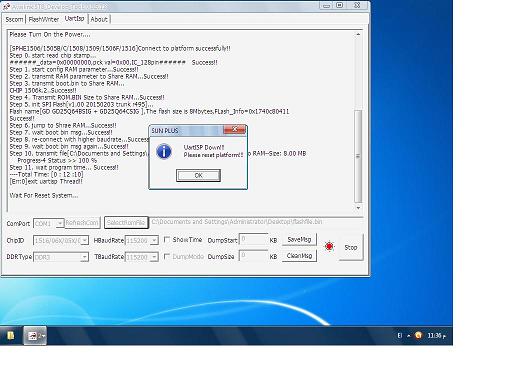512x384 pixels.
Task: Focus the DumpSize input field
Action: [x=253, y=256]
